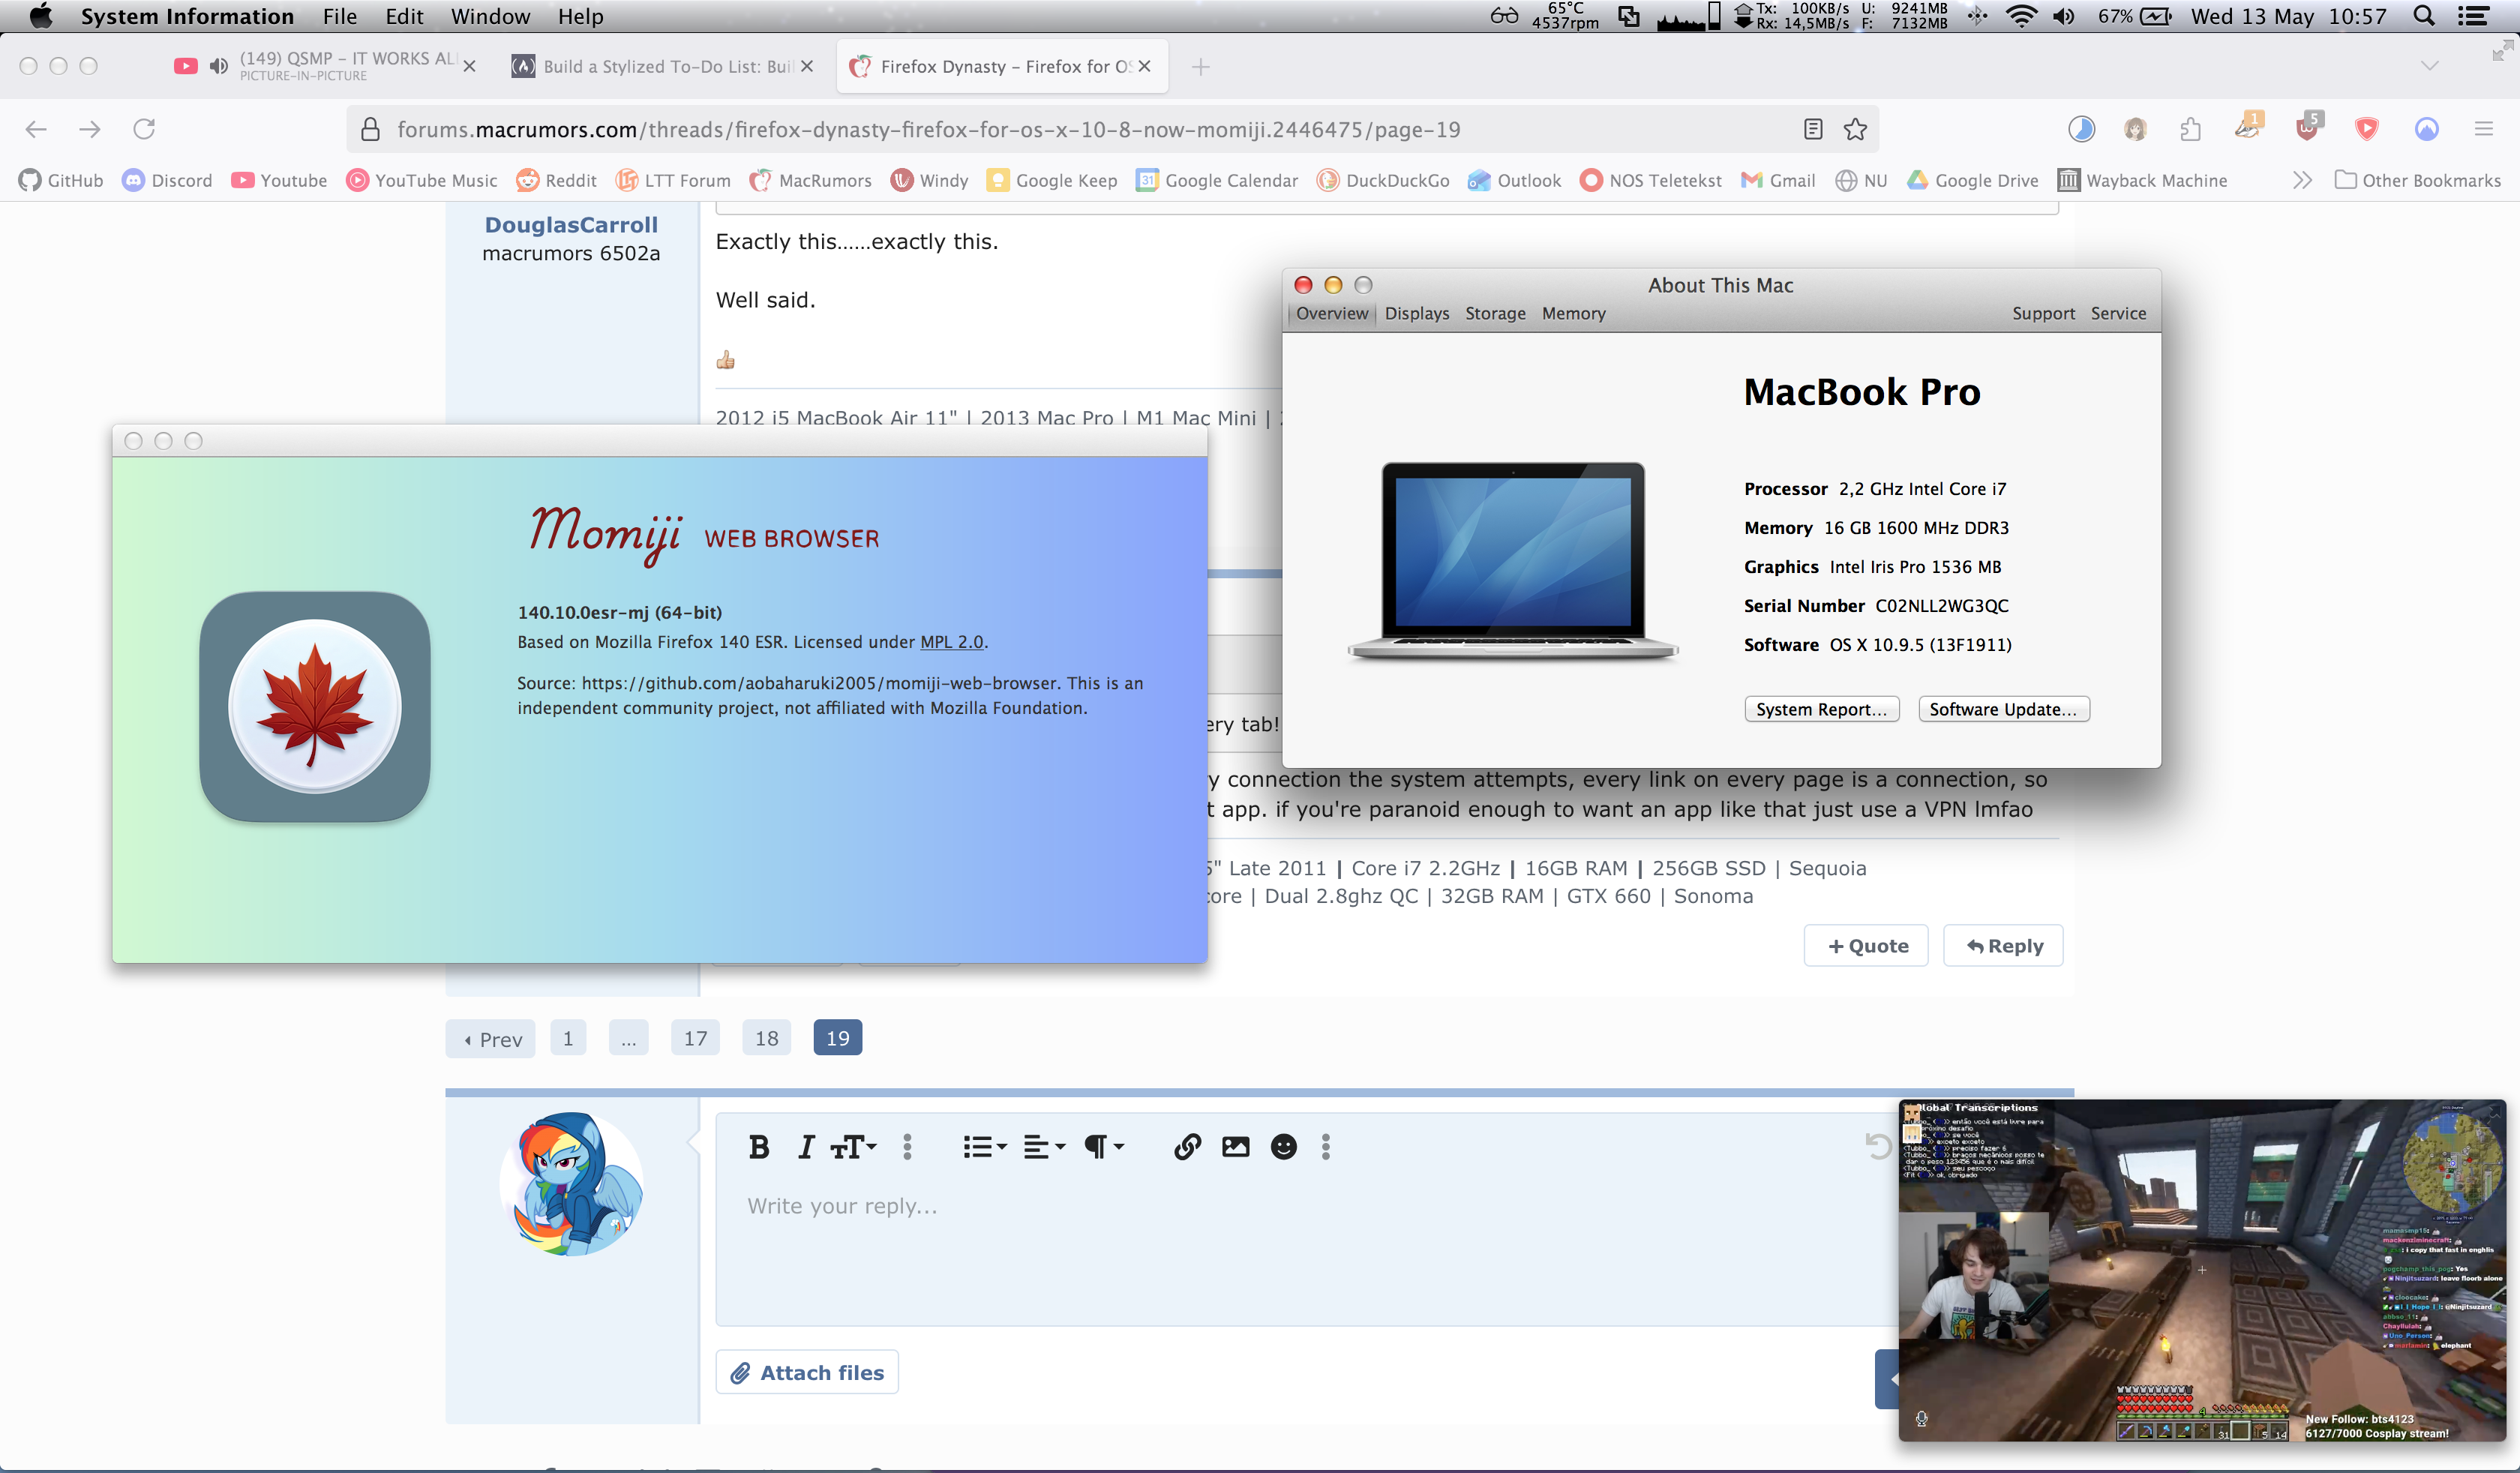Viewport: 2520px width, 1473px height.
Task: Open more insert options after emoji
Action: [1326, 1147]
